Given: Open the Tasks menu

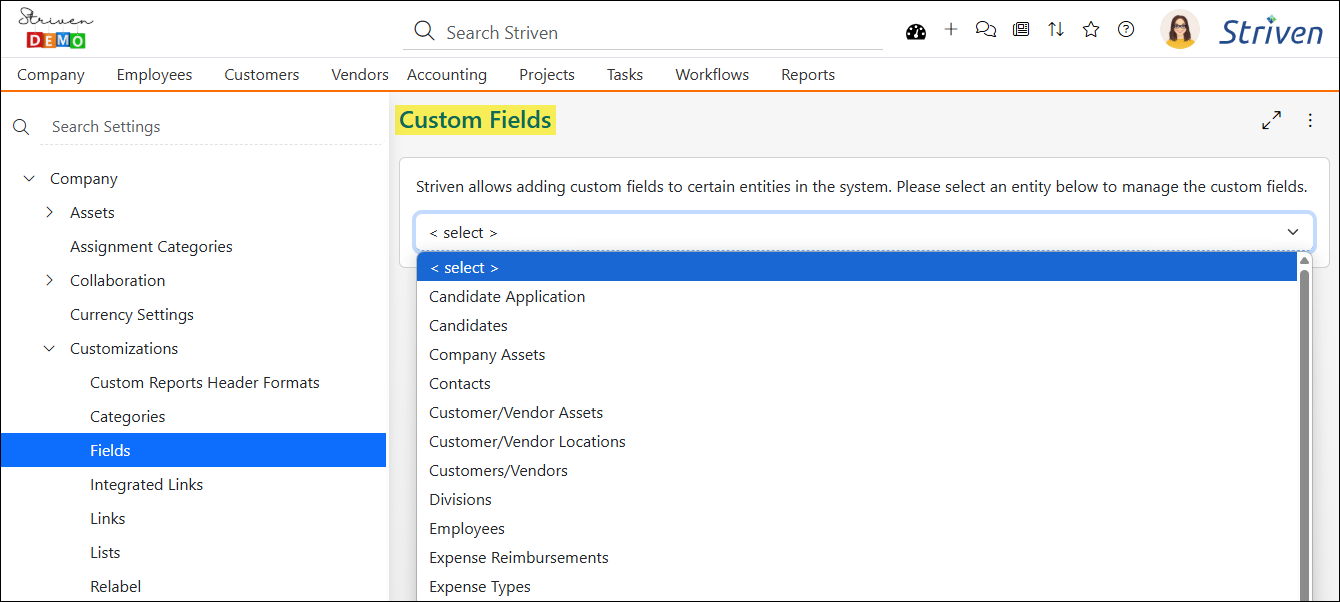Looking at the screenshot, I should [x=625, y=75].
